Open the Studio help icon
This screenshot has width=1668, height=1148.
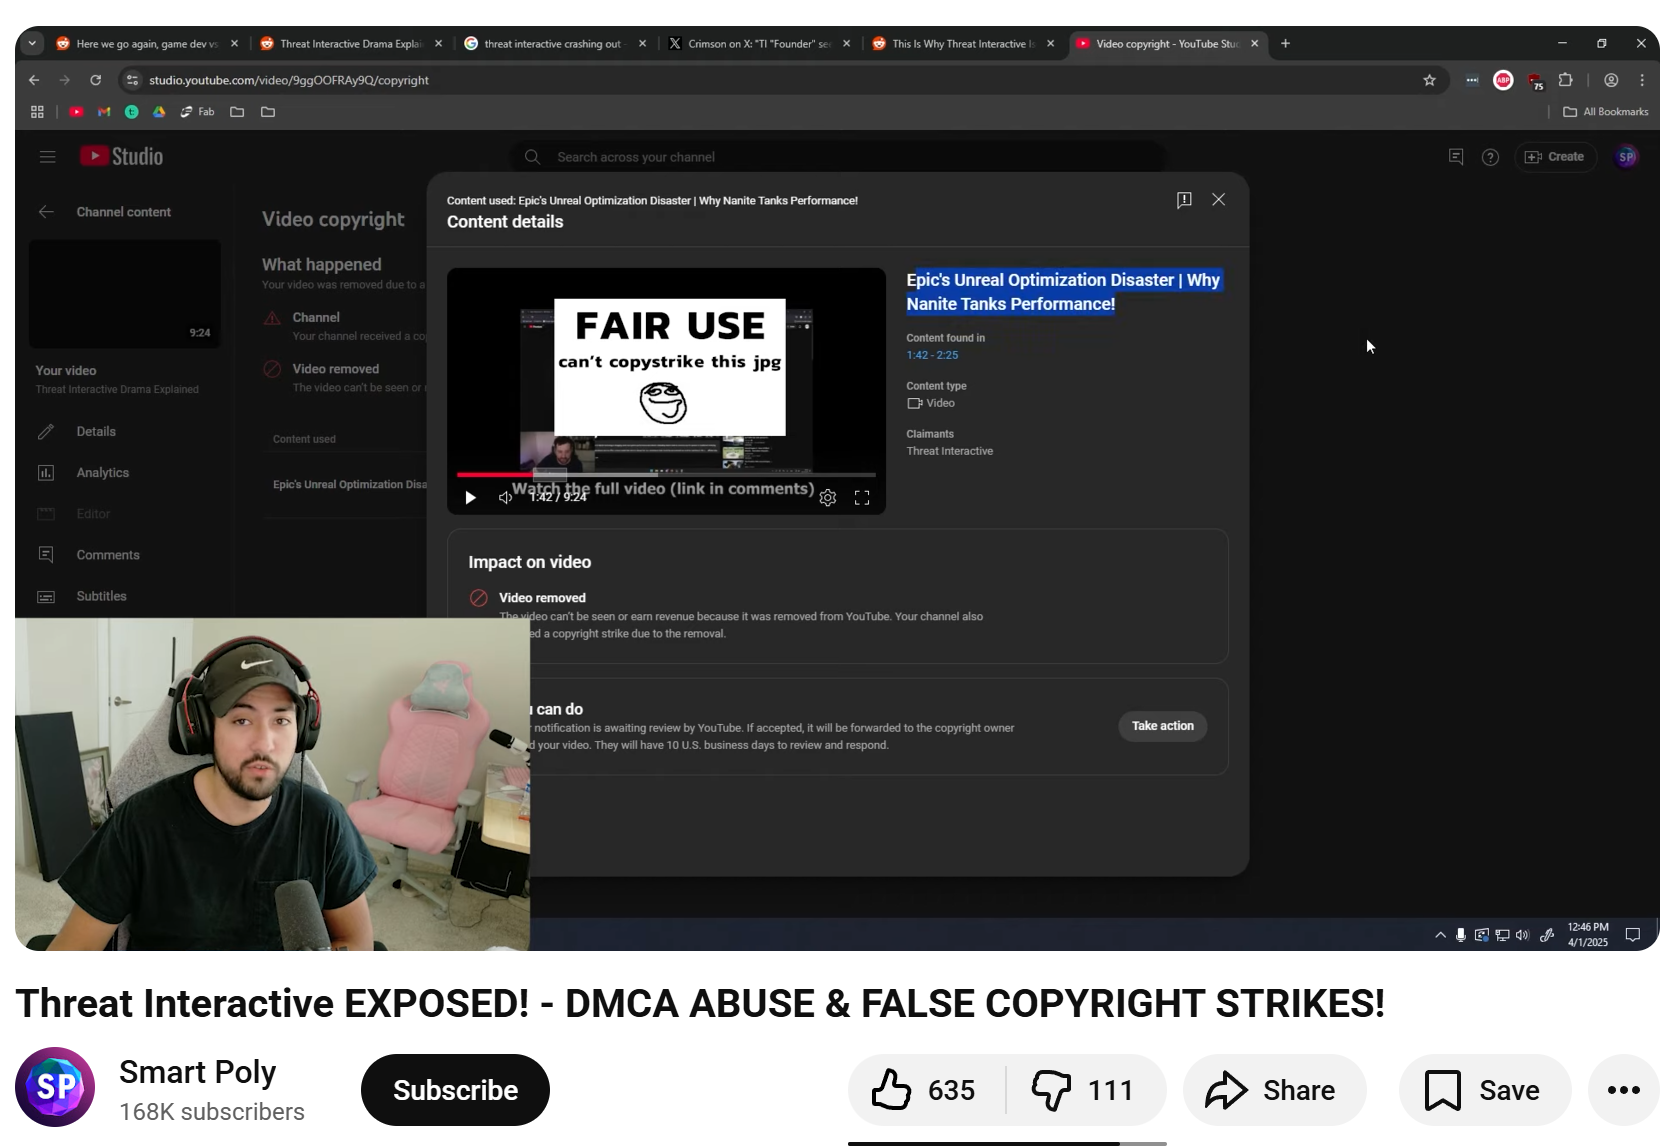click(x=1490, y=157)
